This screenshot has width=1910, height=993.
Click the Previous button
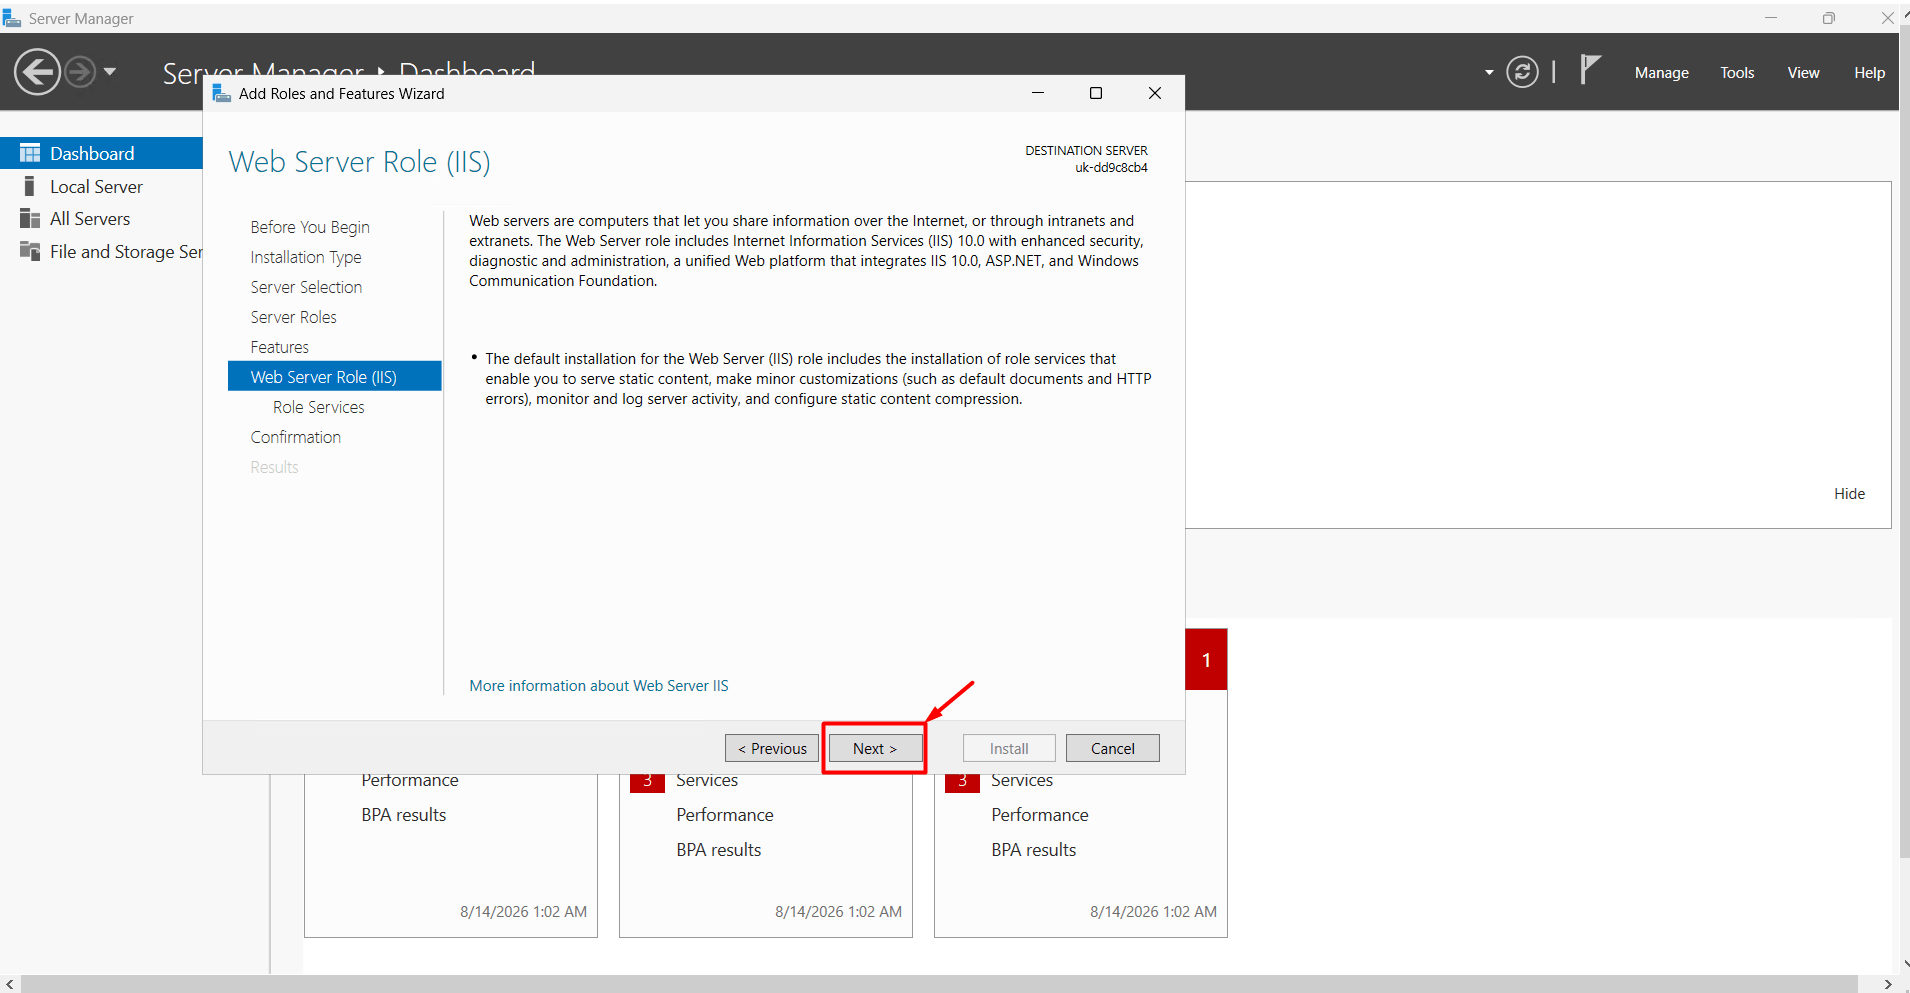(772, 748)
